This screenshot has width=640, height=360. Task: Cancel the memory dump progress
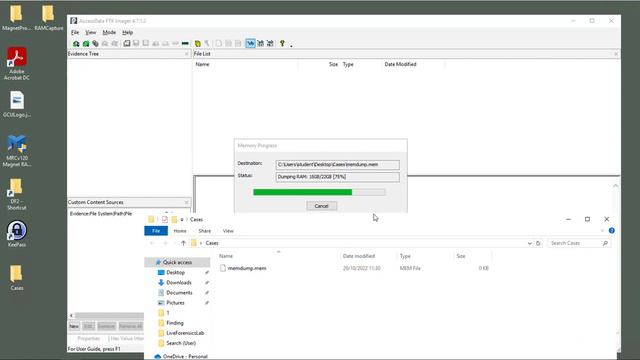click(322, 206)
